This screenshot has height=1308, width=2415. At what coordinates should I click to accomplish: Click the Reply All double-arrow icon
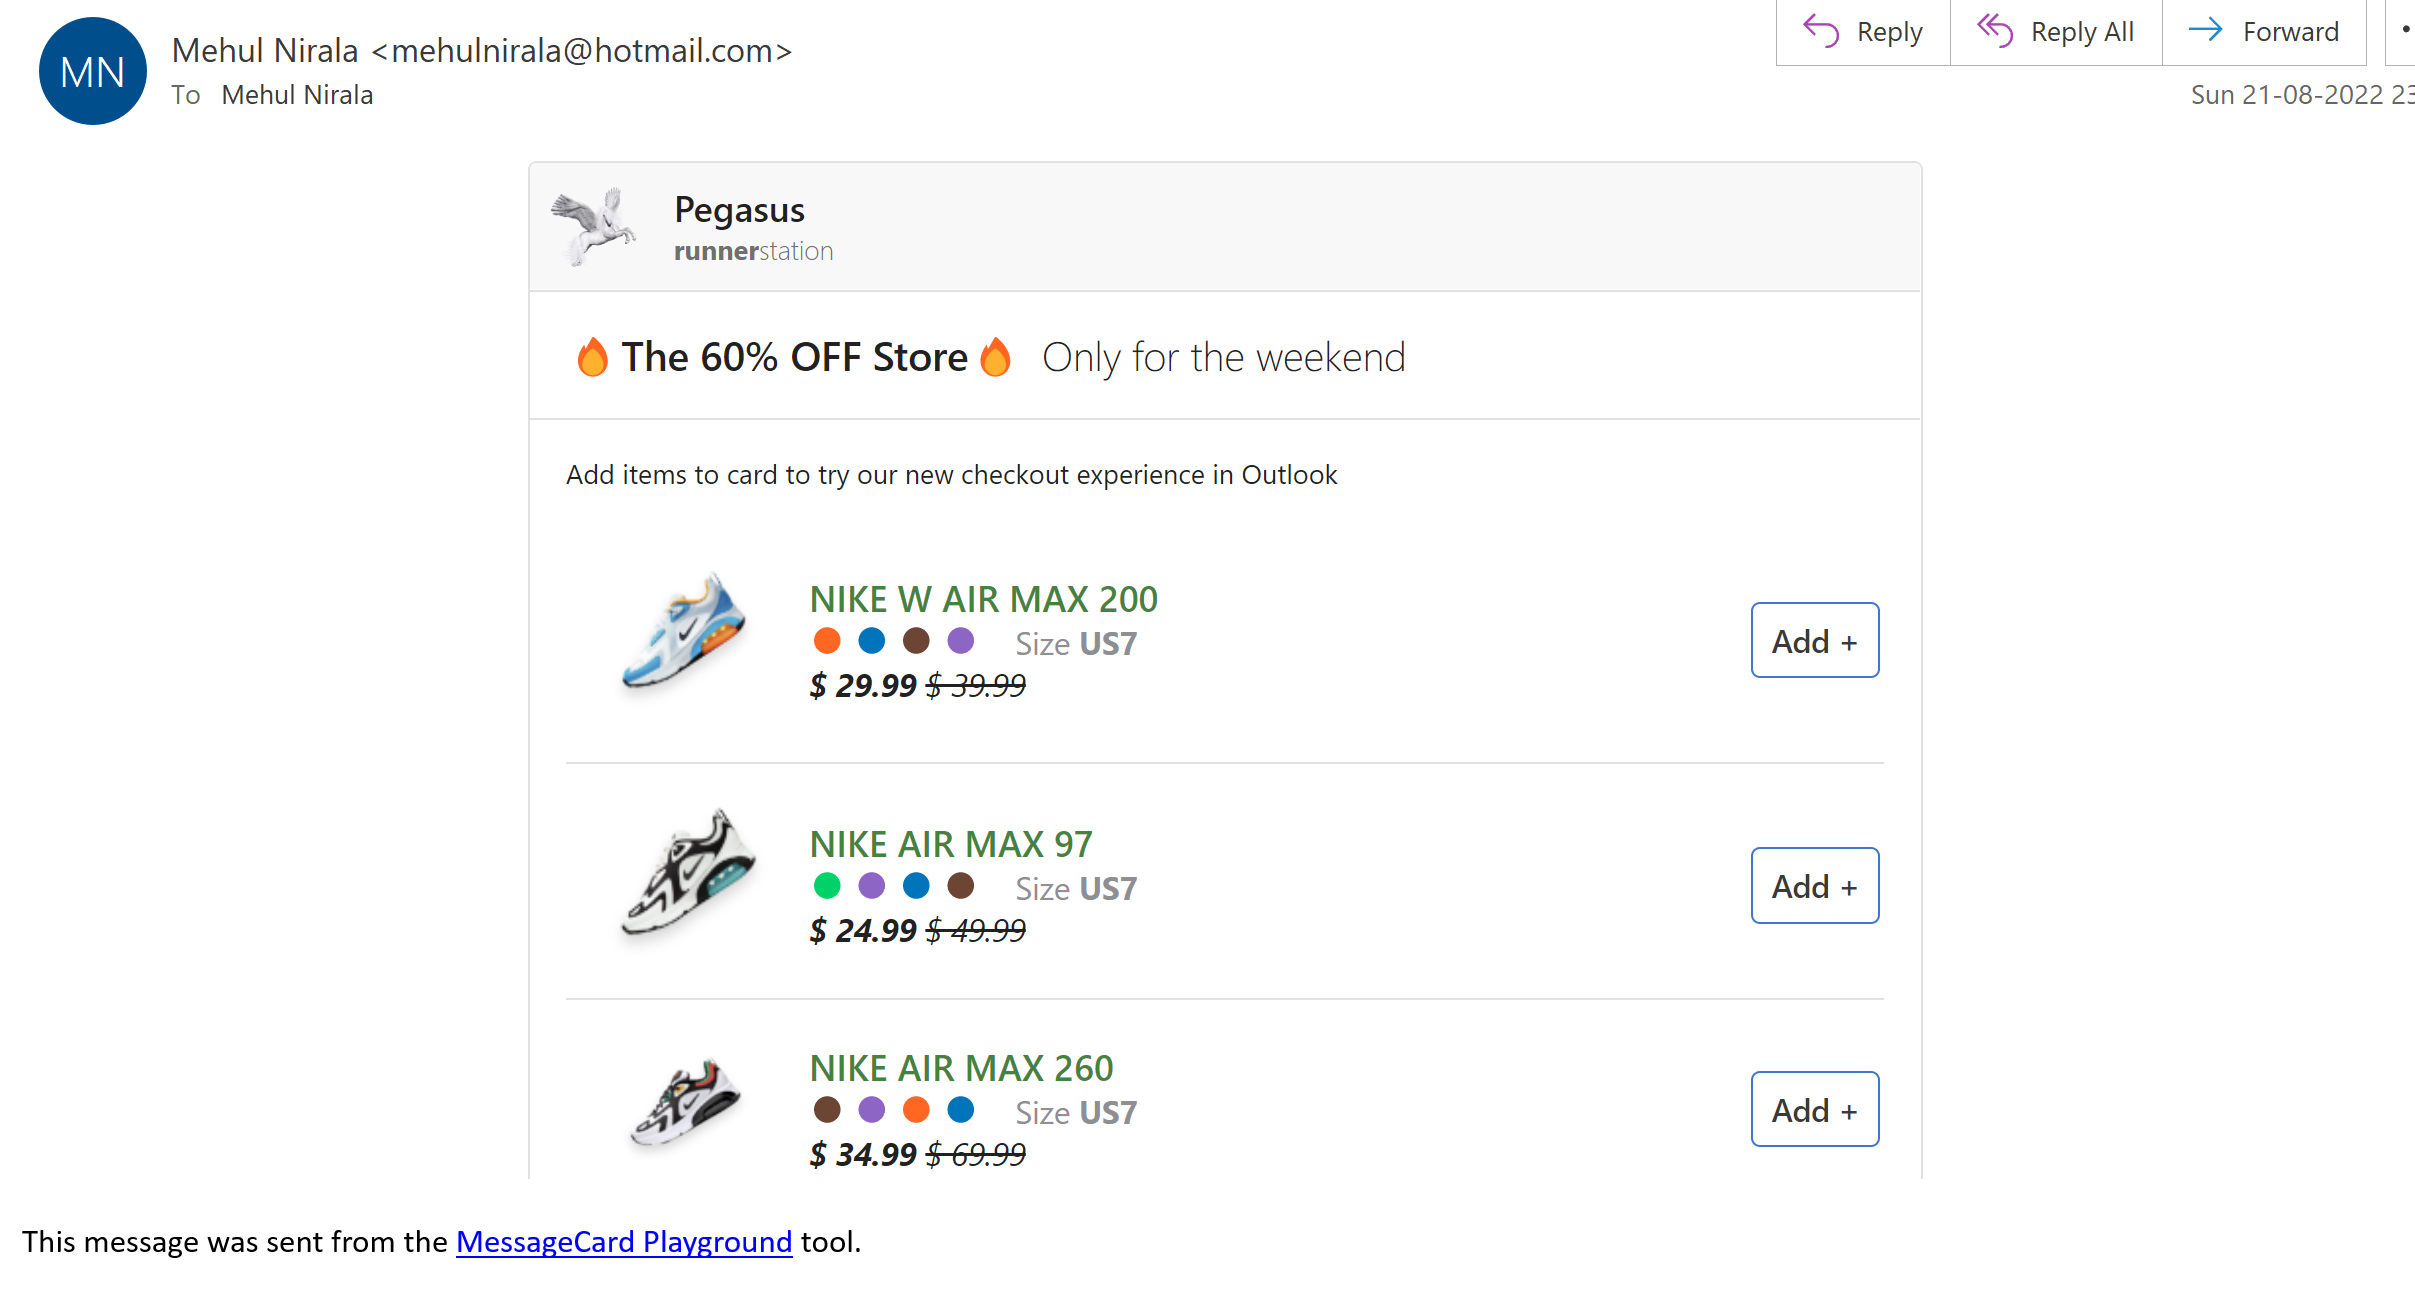[1995, 31]
